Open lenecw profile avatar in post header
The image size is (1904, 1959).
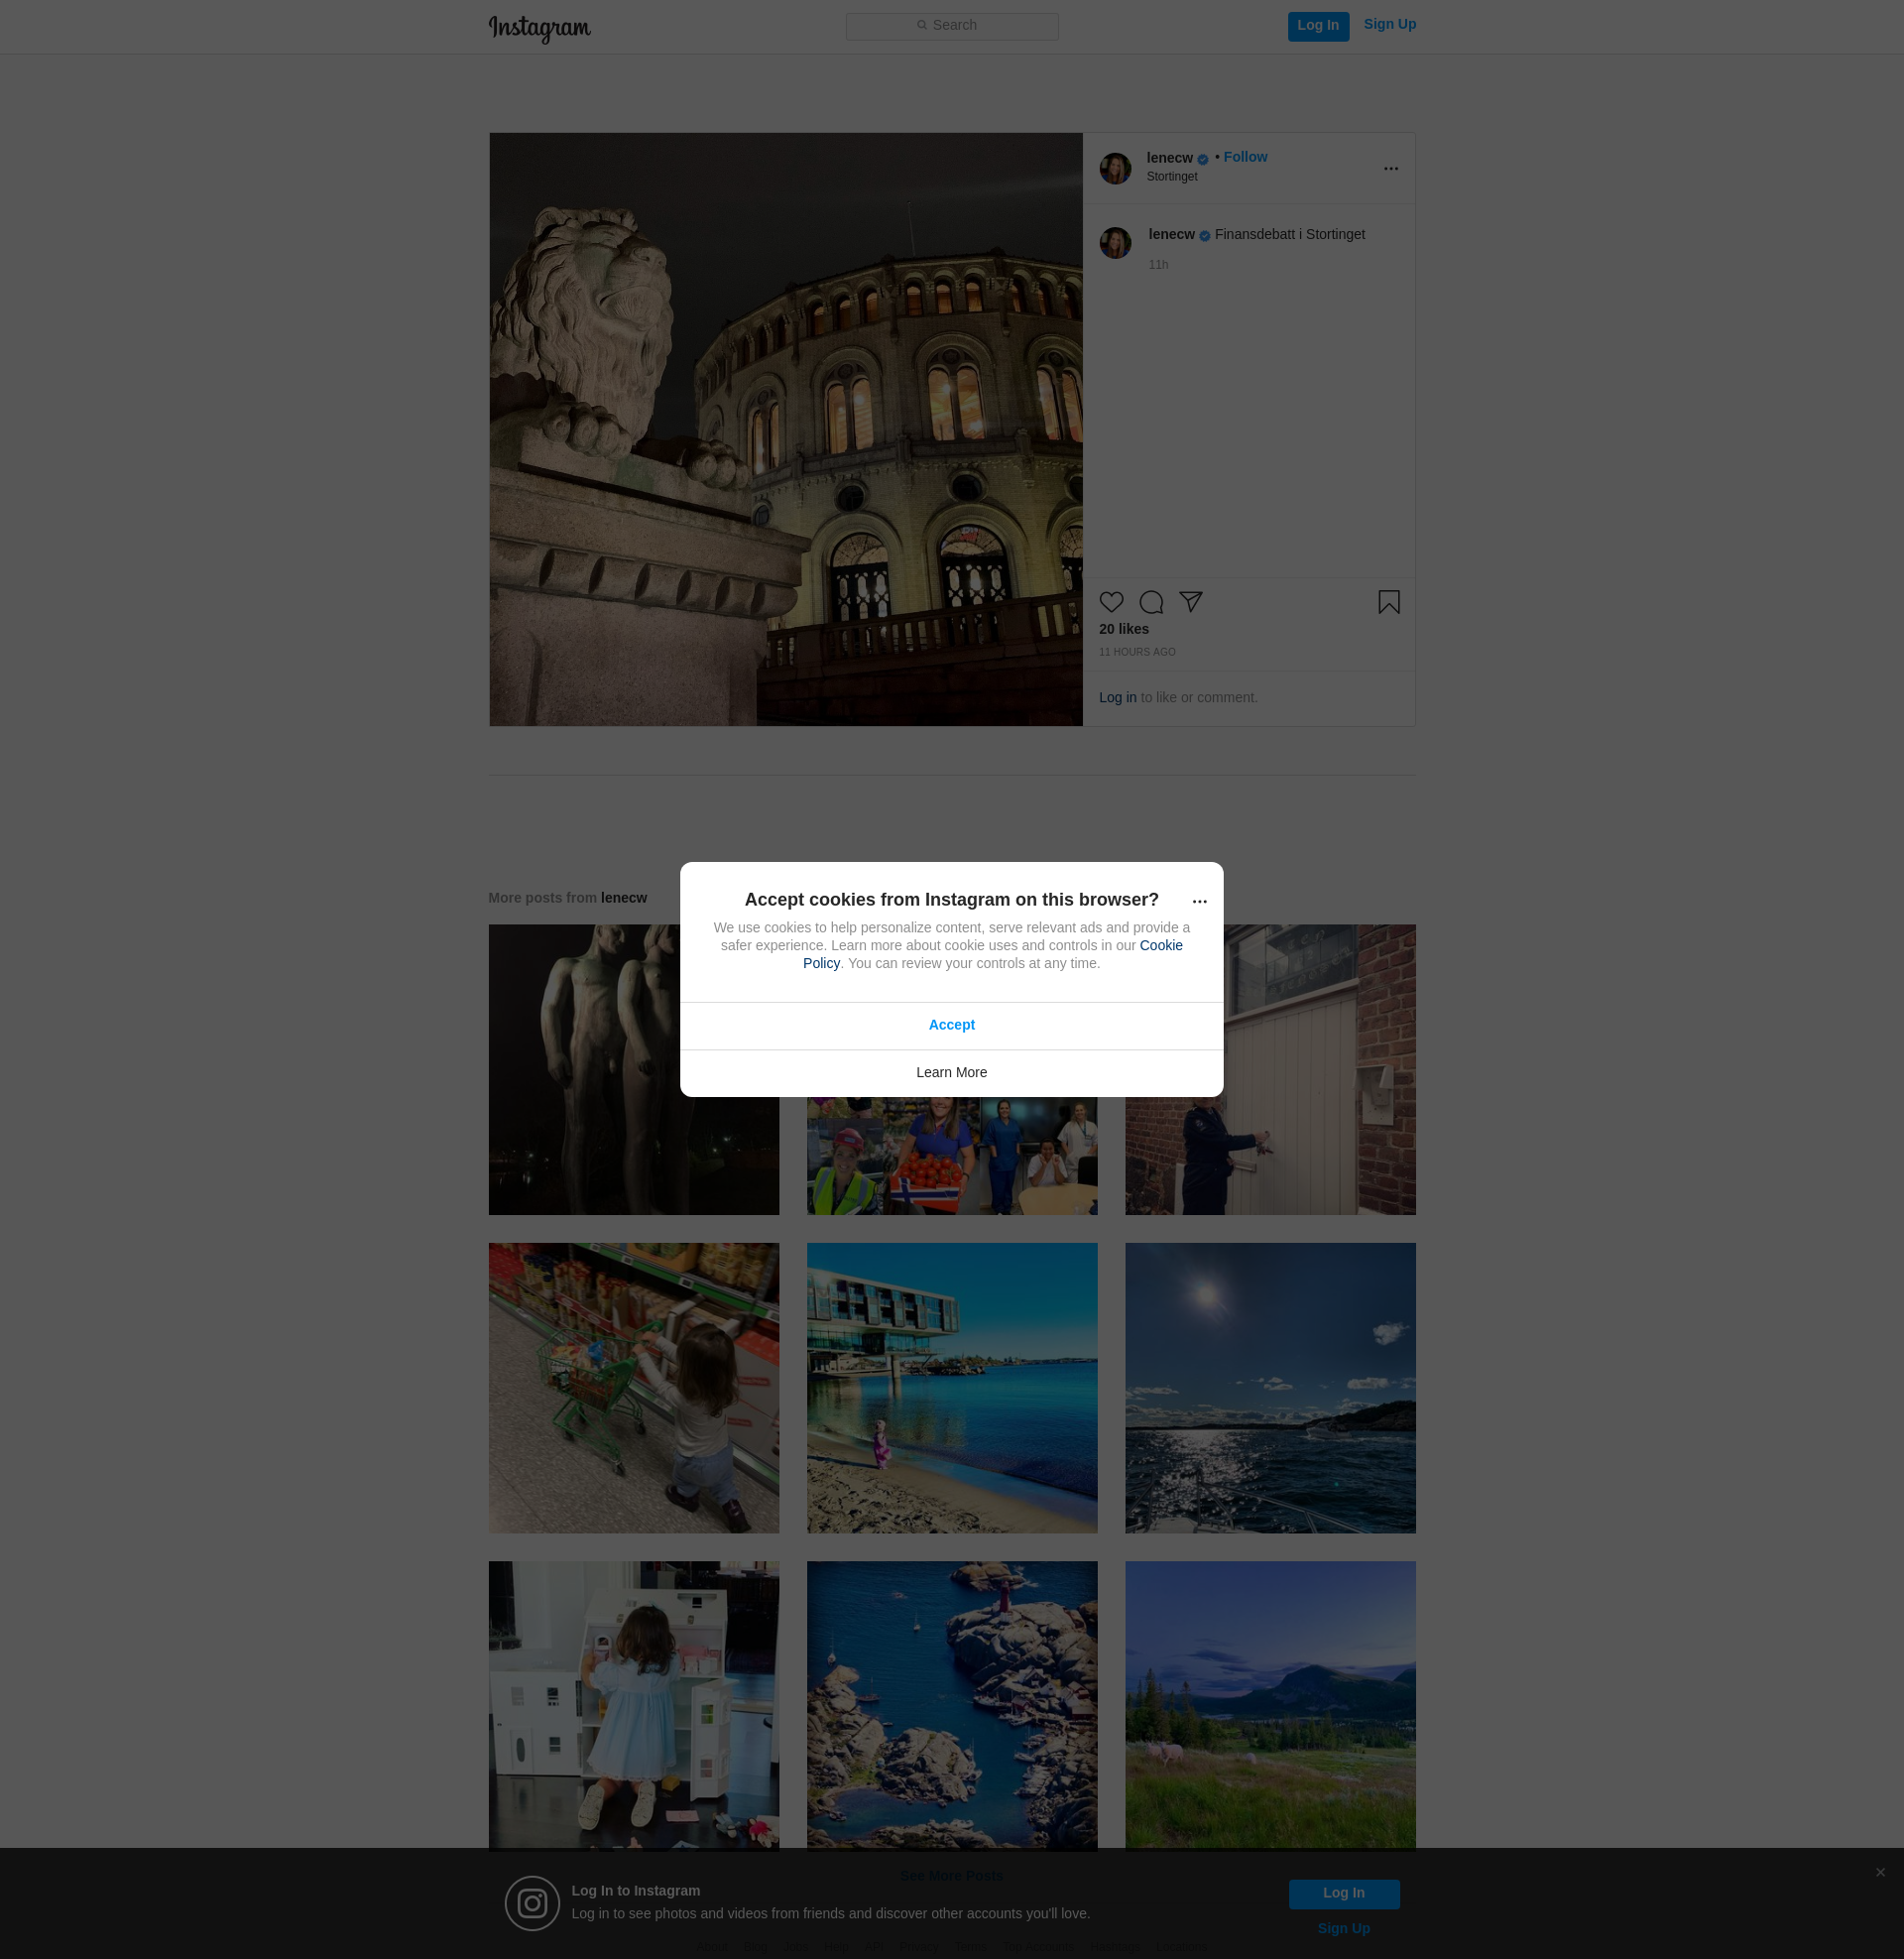point(1115,169)
